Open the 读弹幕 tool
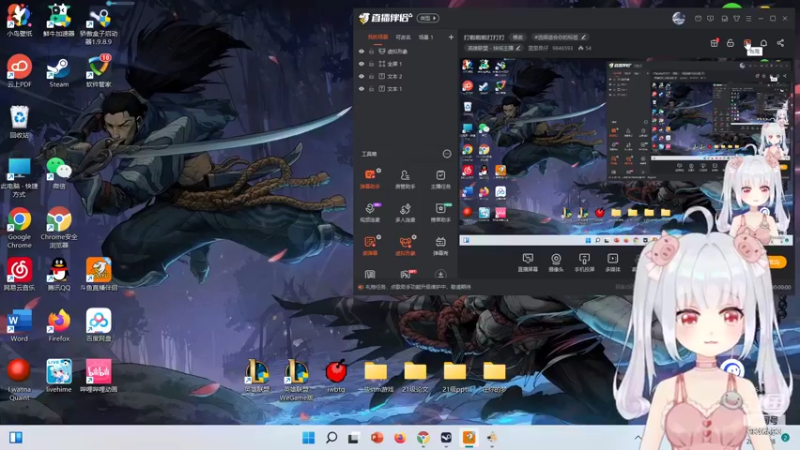The image size is (800, 450). (370, 245)
